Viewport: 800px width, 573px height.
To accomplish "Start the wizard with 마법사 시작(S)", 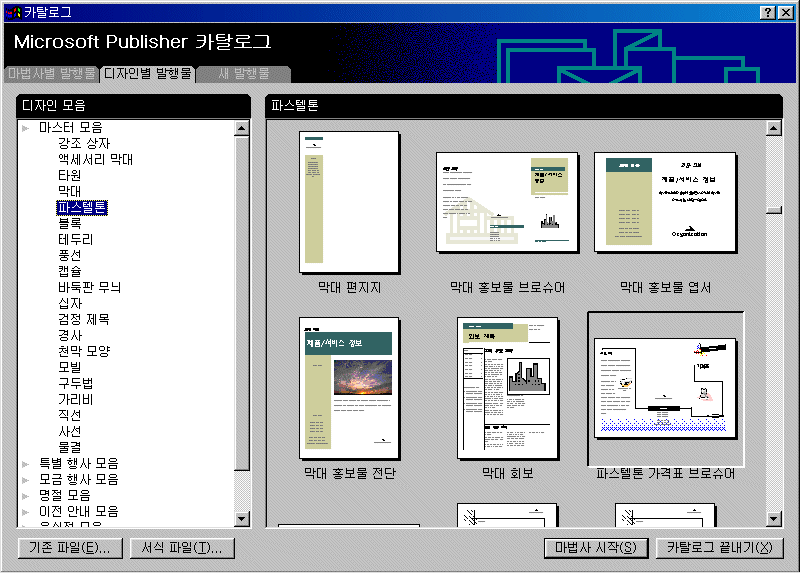I will (596, 548).
